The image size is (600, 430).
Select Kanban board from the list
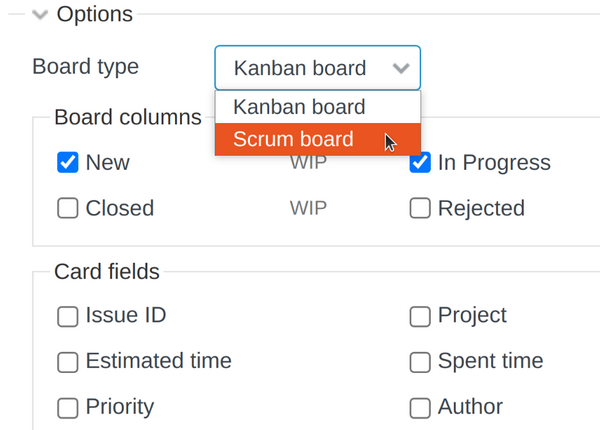pos(299,107)
